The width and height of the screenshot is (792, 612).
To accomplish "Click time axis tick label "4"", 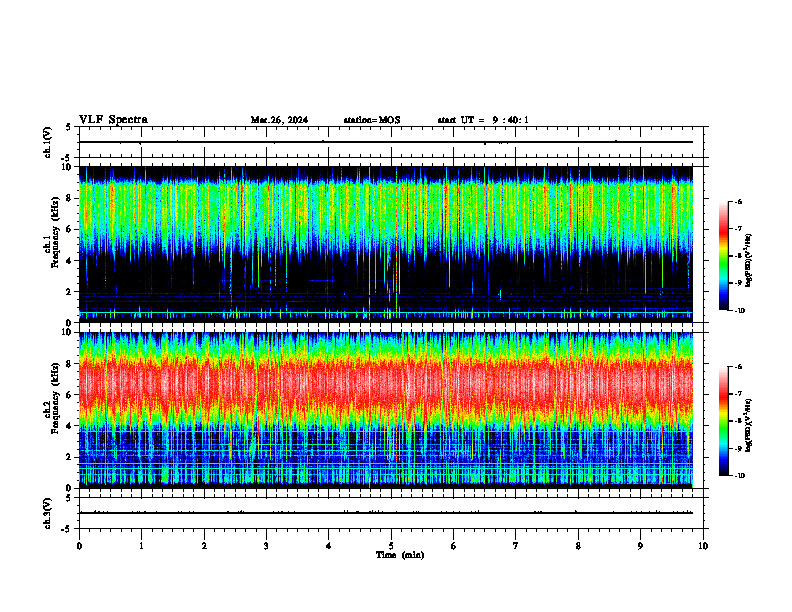I will tap(328, 546).
